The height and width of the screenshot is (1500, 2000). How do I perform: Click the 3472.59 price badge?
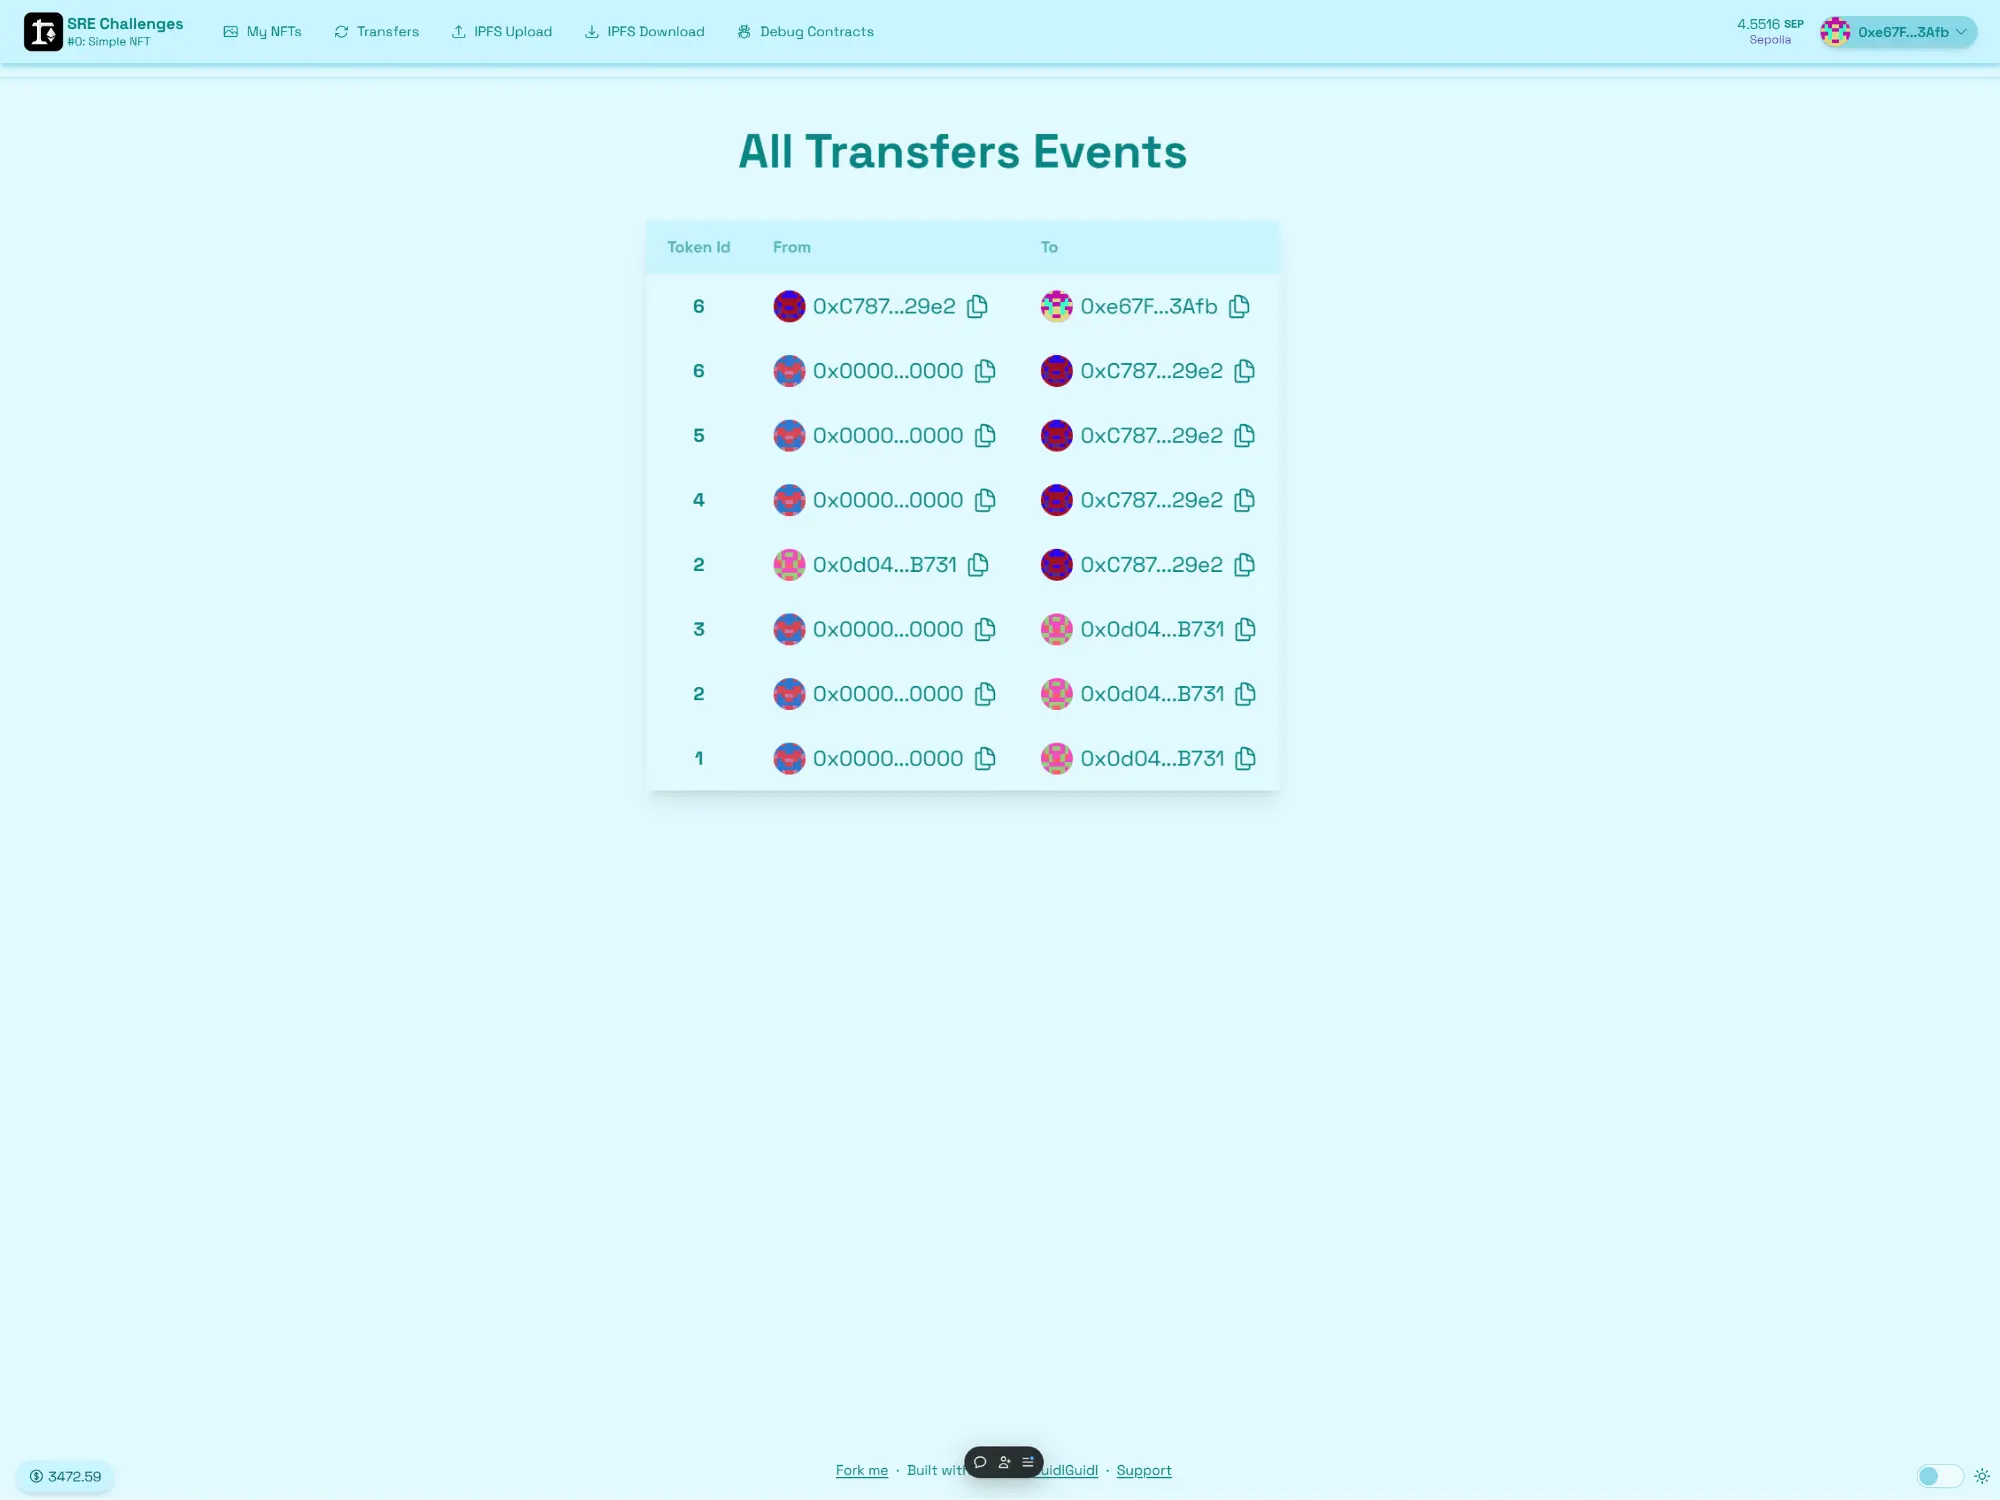click(x=65, y=1476)
